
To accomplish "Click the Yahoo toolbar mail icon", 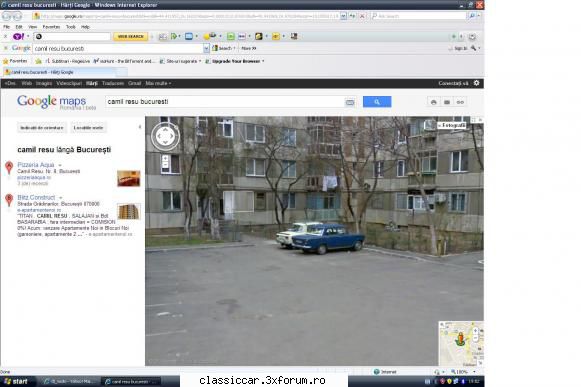I will tap(163, 36).
